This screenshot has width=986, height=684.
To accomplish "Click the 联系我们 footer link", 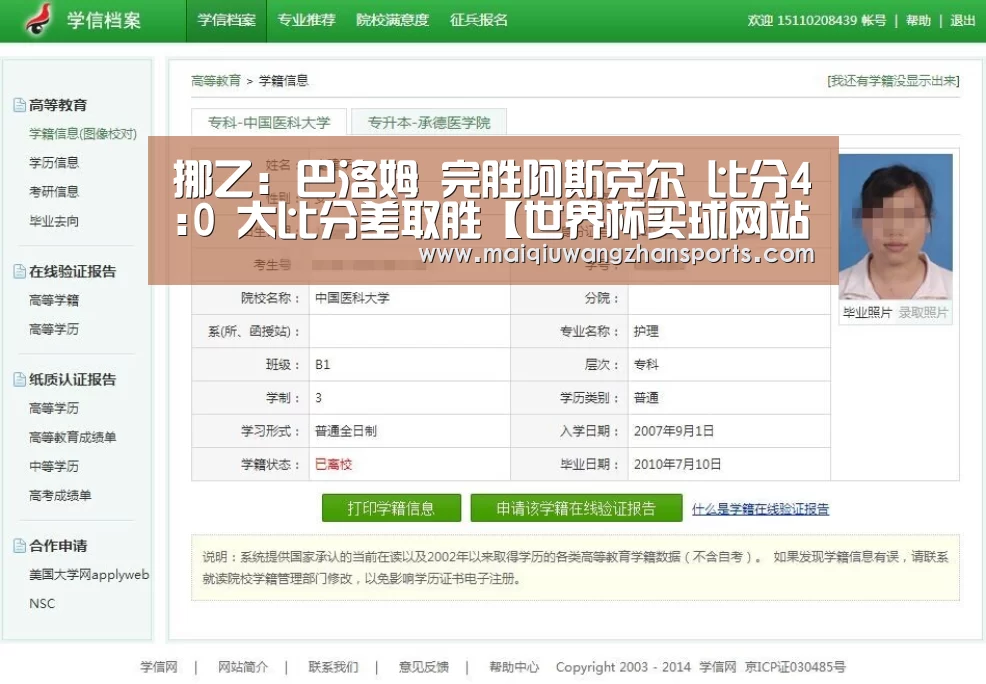I will 333,667.
